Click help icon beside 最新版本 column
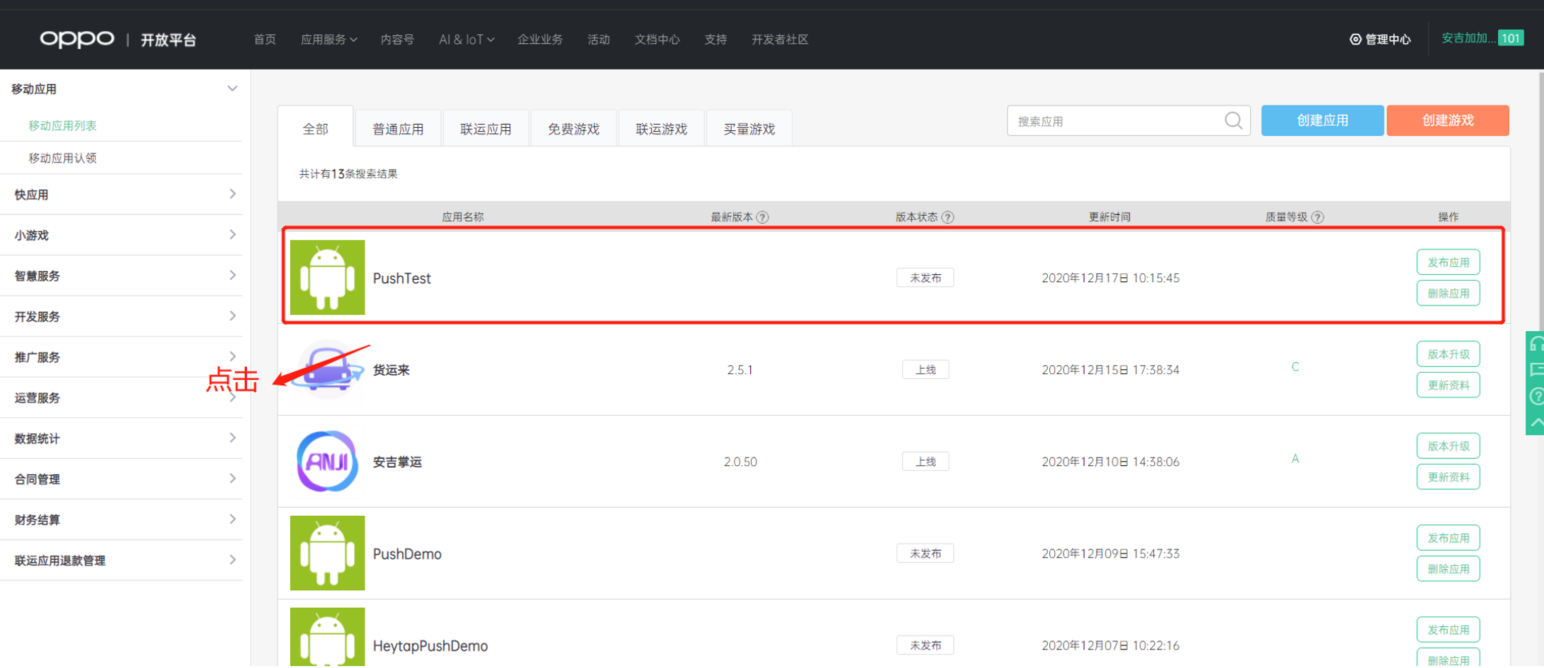Screen dimensions: 1544x668 [763, 217]
